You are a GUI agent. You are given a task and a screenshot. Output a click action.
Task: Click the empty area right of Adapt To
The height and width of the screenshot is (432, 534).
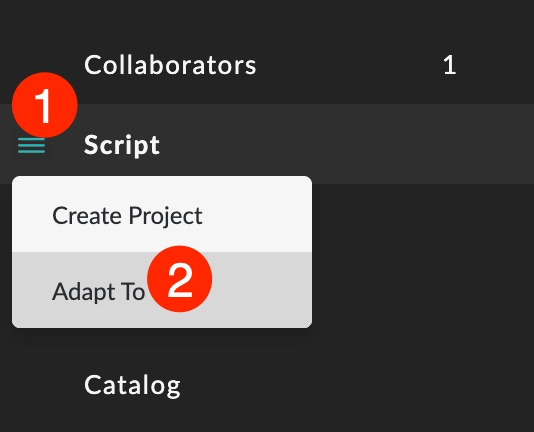tap(262, 290)
